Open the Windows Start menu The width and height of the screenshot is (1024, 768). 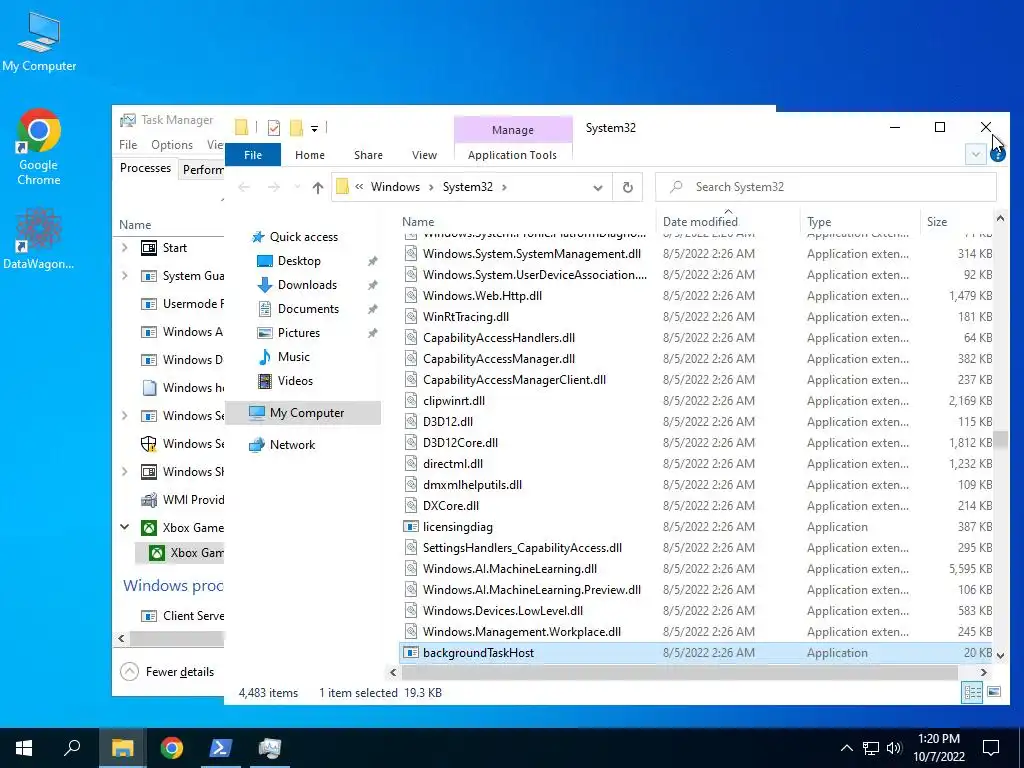[24, 748]
